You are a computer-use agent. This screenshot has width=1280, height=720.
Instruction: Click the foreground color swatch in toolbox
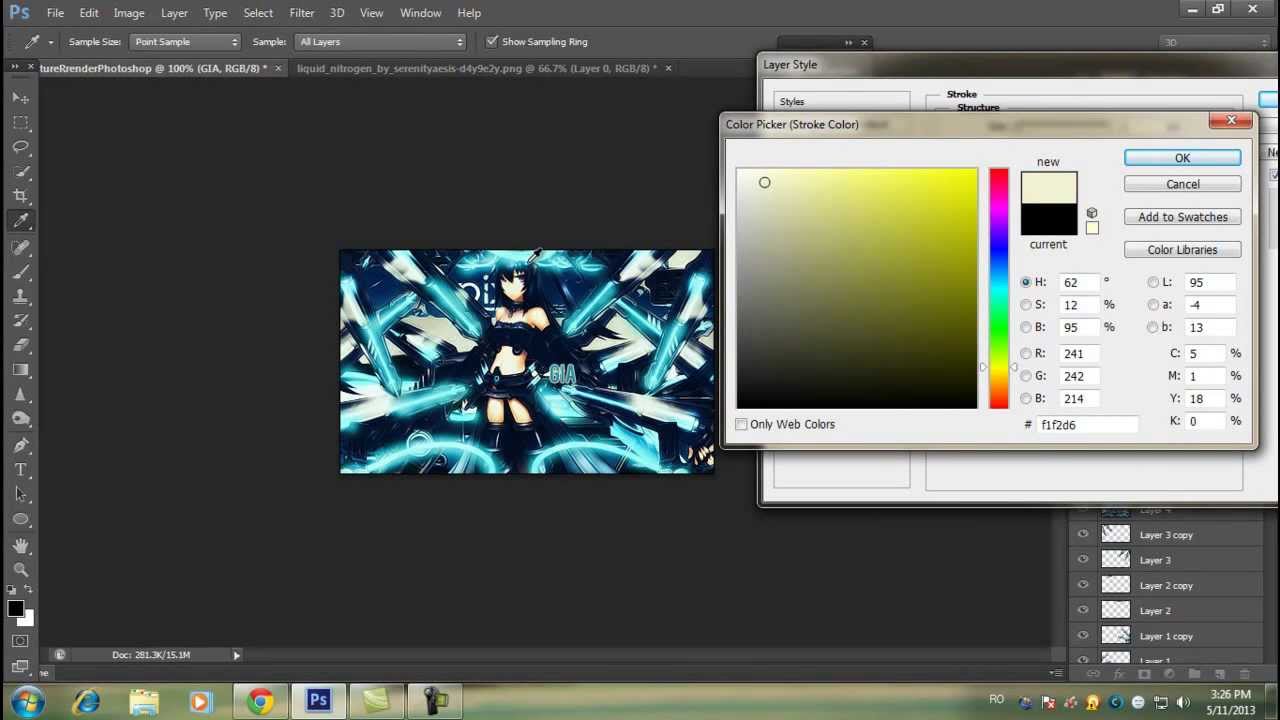pyautogui.click(x=16, y=608)
